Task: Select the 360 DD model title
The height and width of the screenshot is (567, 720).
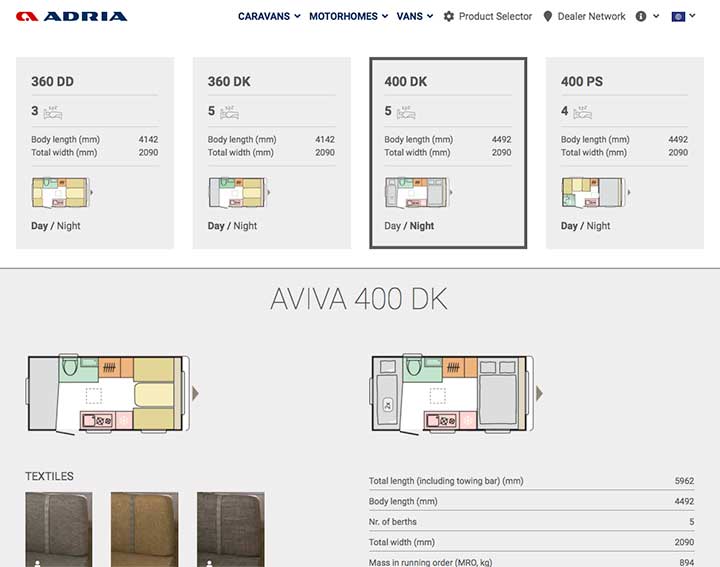Action: click(x=52, y=82)
